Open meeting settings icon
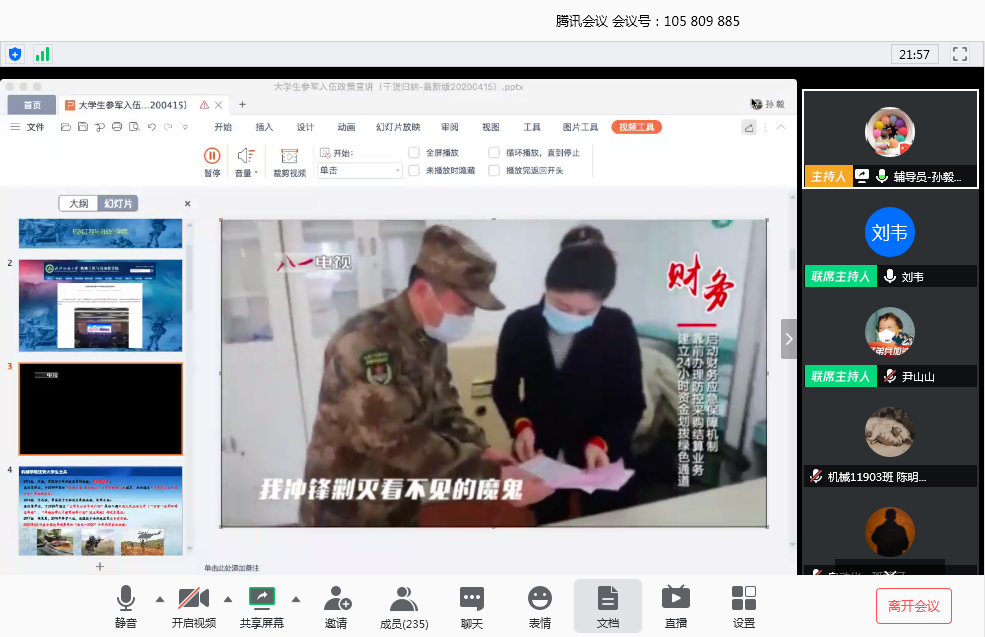 (x=743, y=599)
